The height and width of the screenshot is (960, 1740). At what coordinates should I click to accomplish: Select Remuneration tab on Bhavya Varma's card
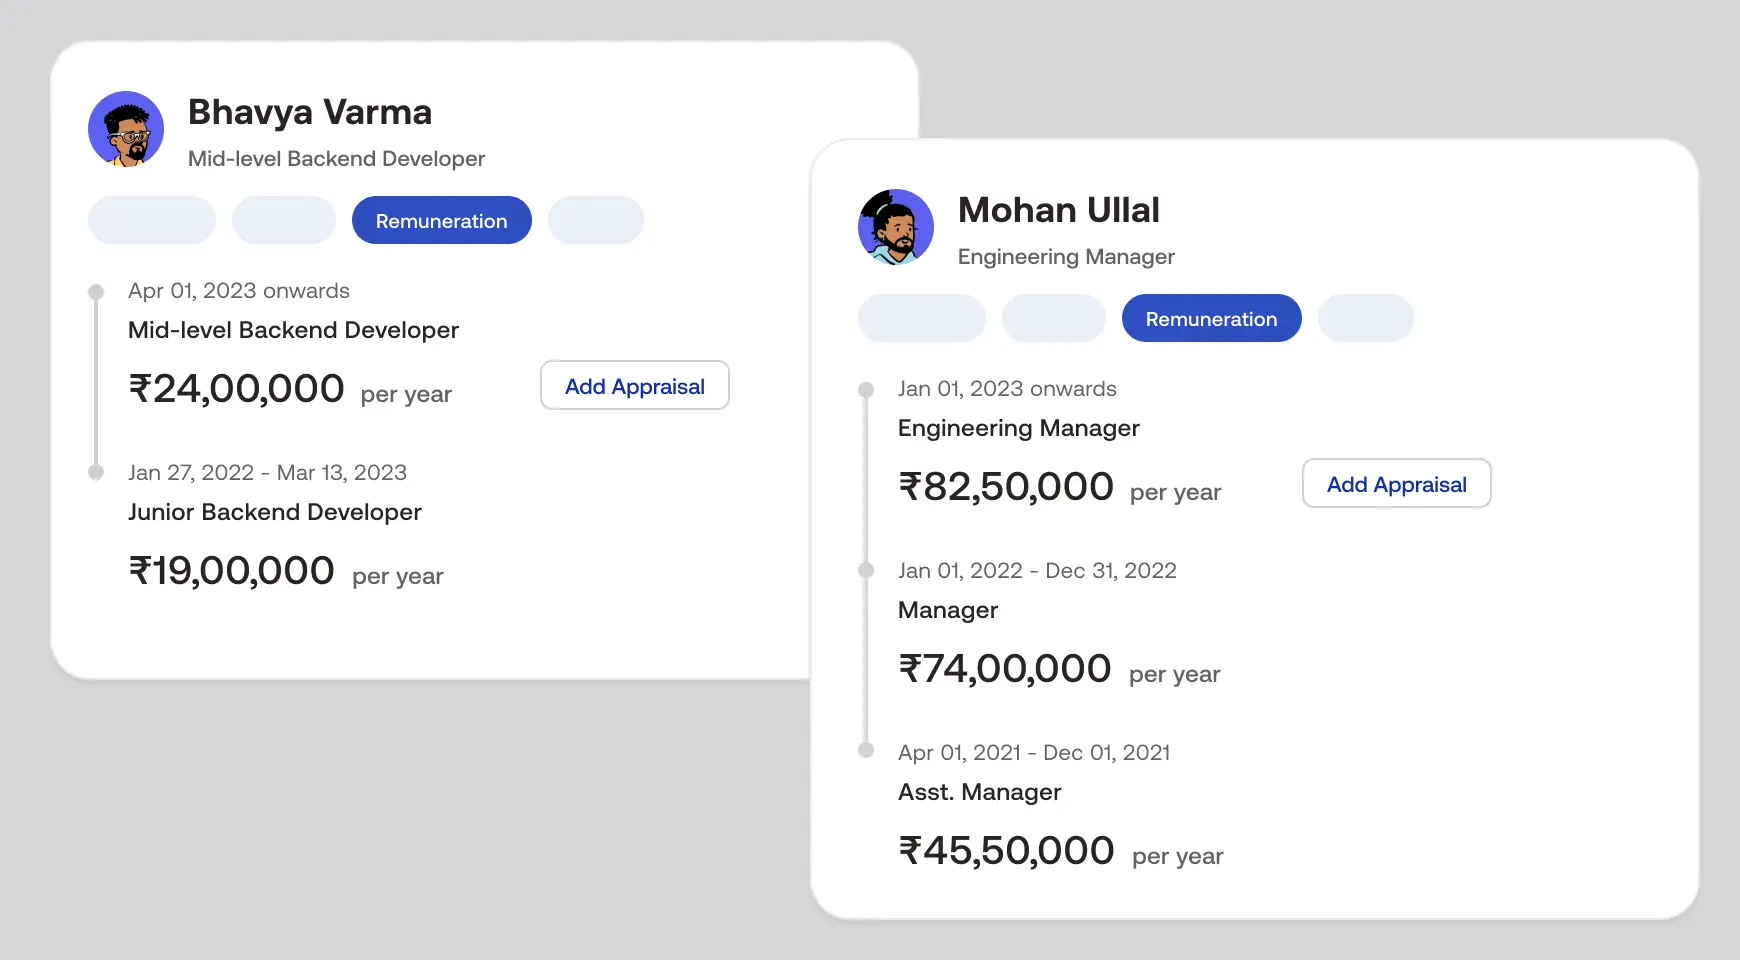pos(441,221)
